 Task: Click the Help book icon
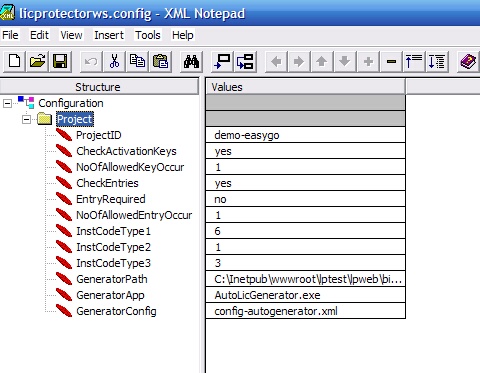468,61
